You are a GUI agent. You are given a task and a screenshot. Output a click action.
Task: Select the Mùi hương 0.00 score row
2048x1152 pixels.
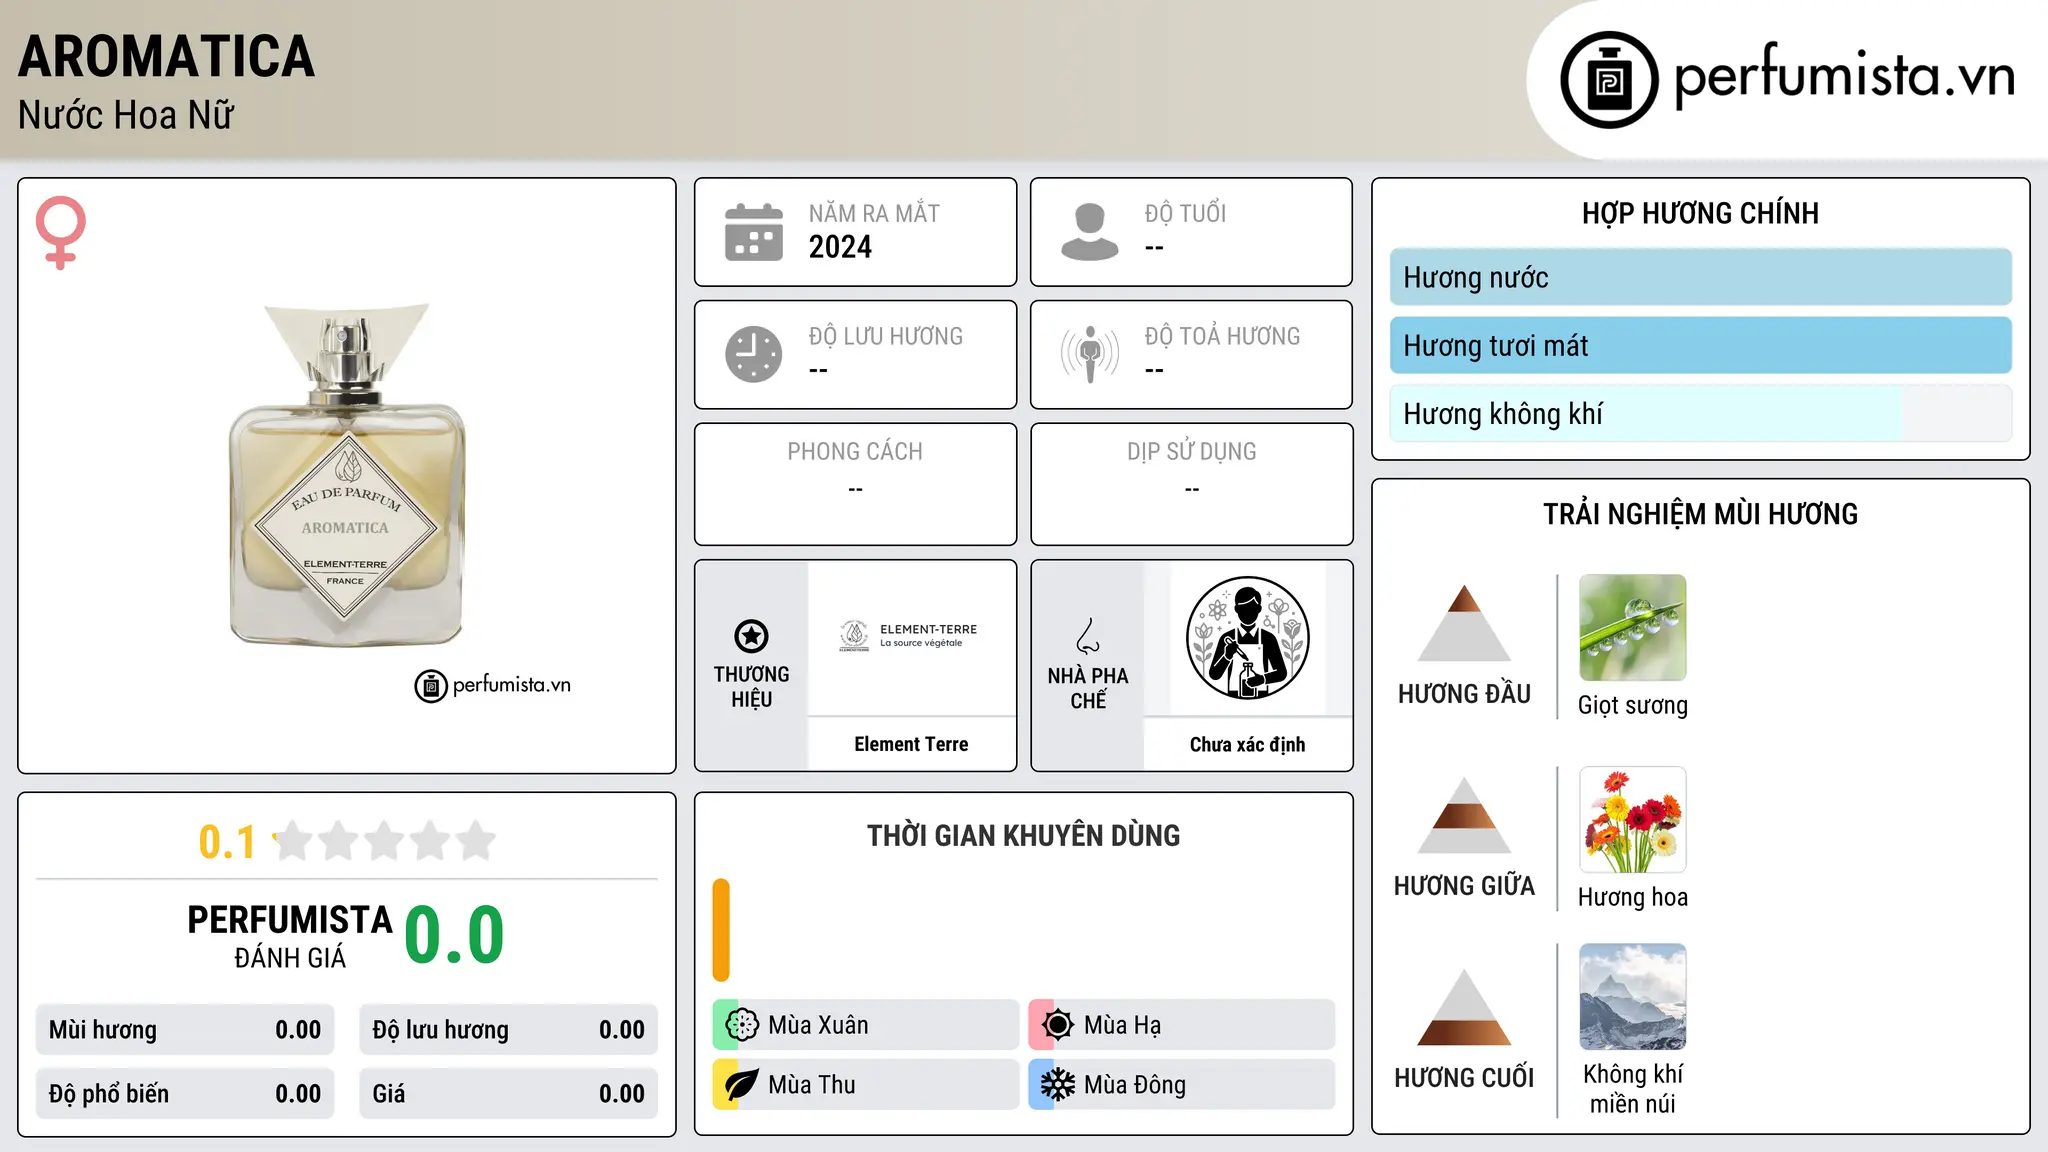[185, 1030]
